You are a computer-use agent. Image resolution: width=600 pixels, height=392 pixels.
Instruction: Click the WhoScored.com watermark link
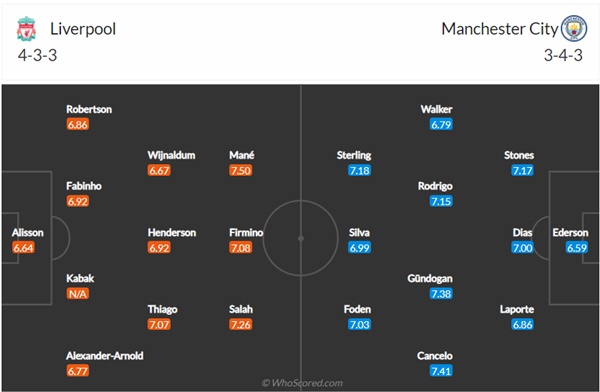302,383
